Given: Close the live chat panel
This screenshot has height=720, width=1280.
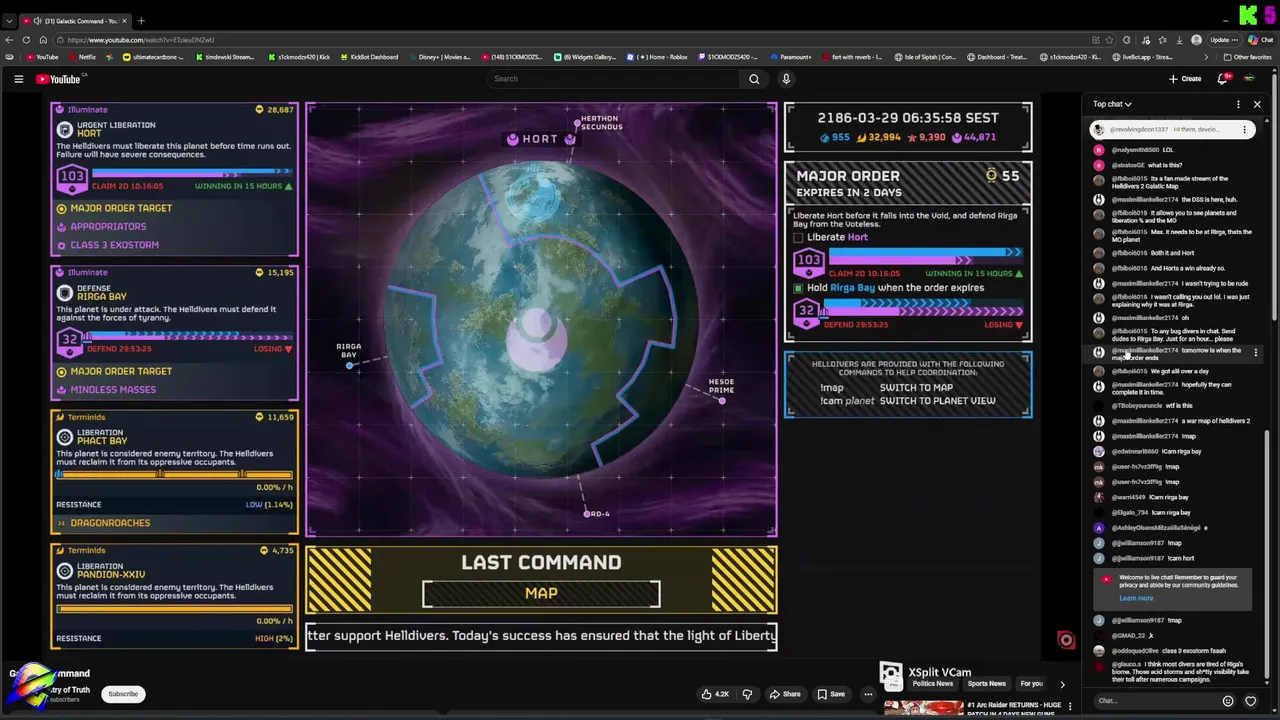Looking at the screenshot, I should 1257,104.
